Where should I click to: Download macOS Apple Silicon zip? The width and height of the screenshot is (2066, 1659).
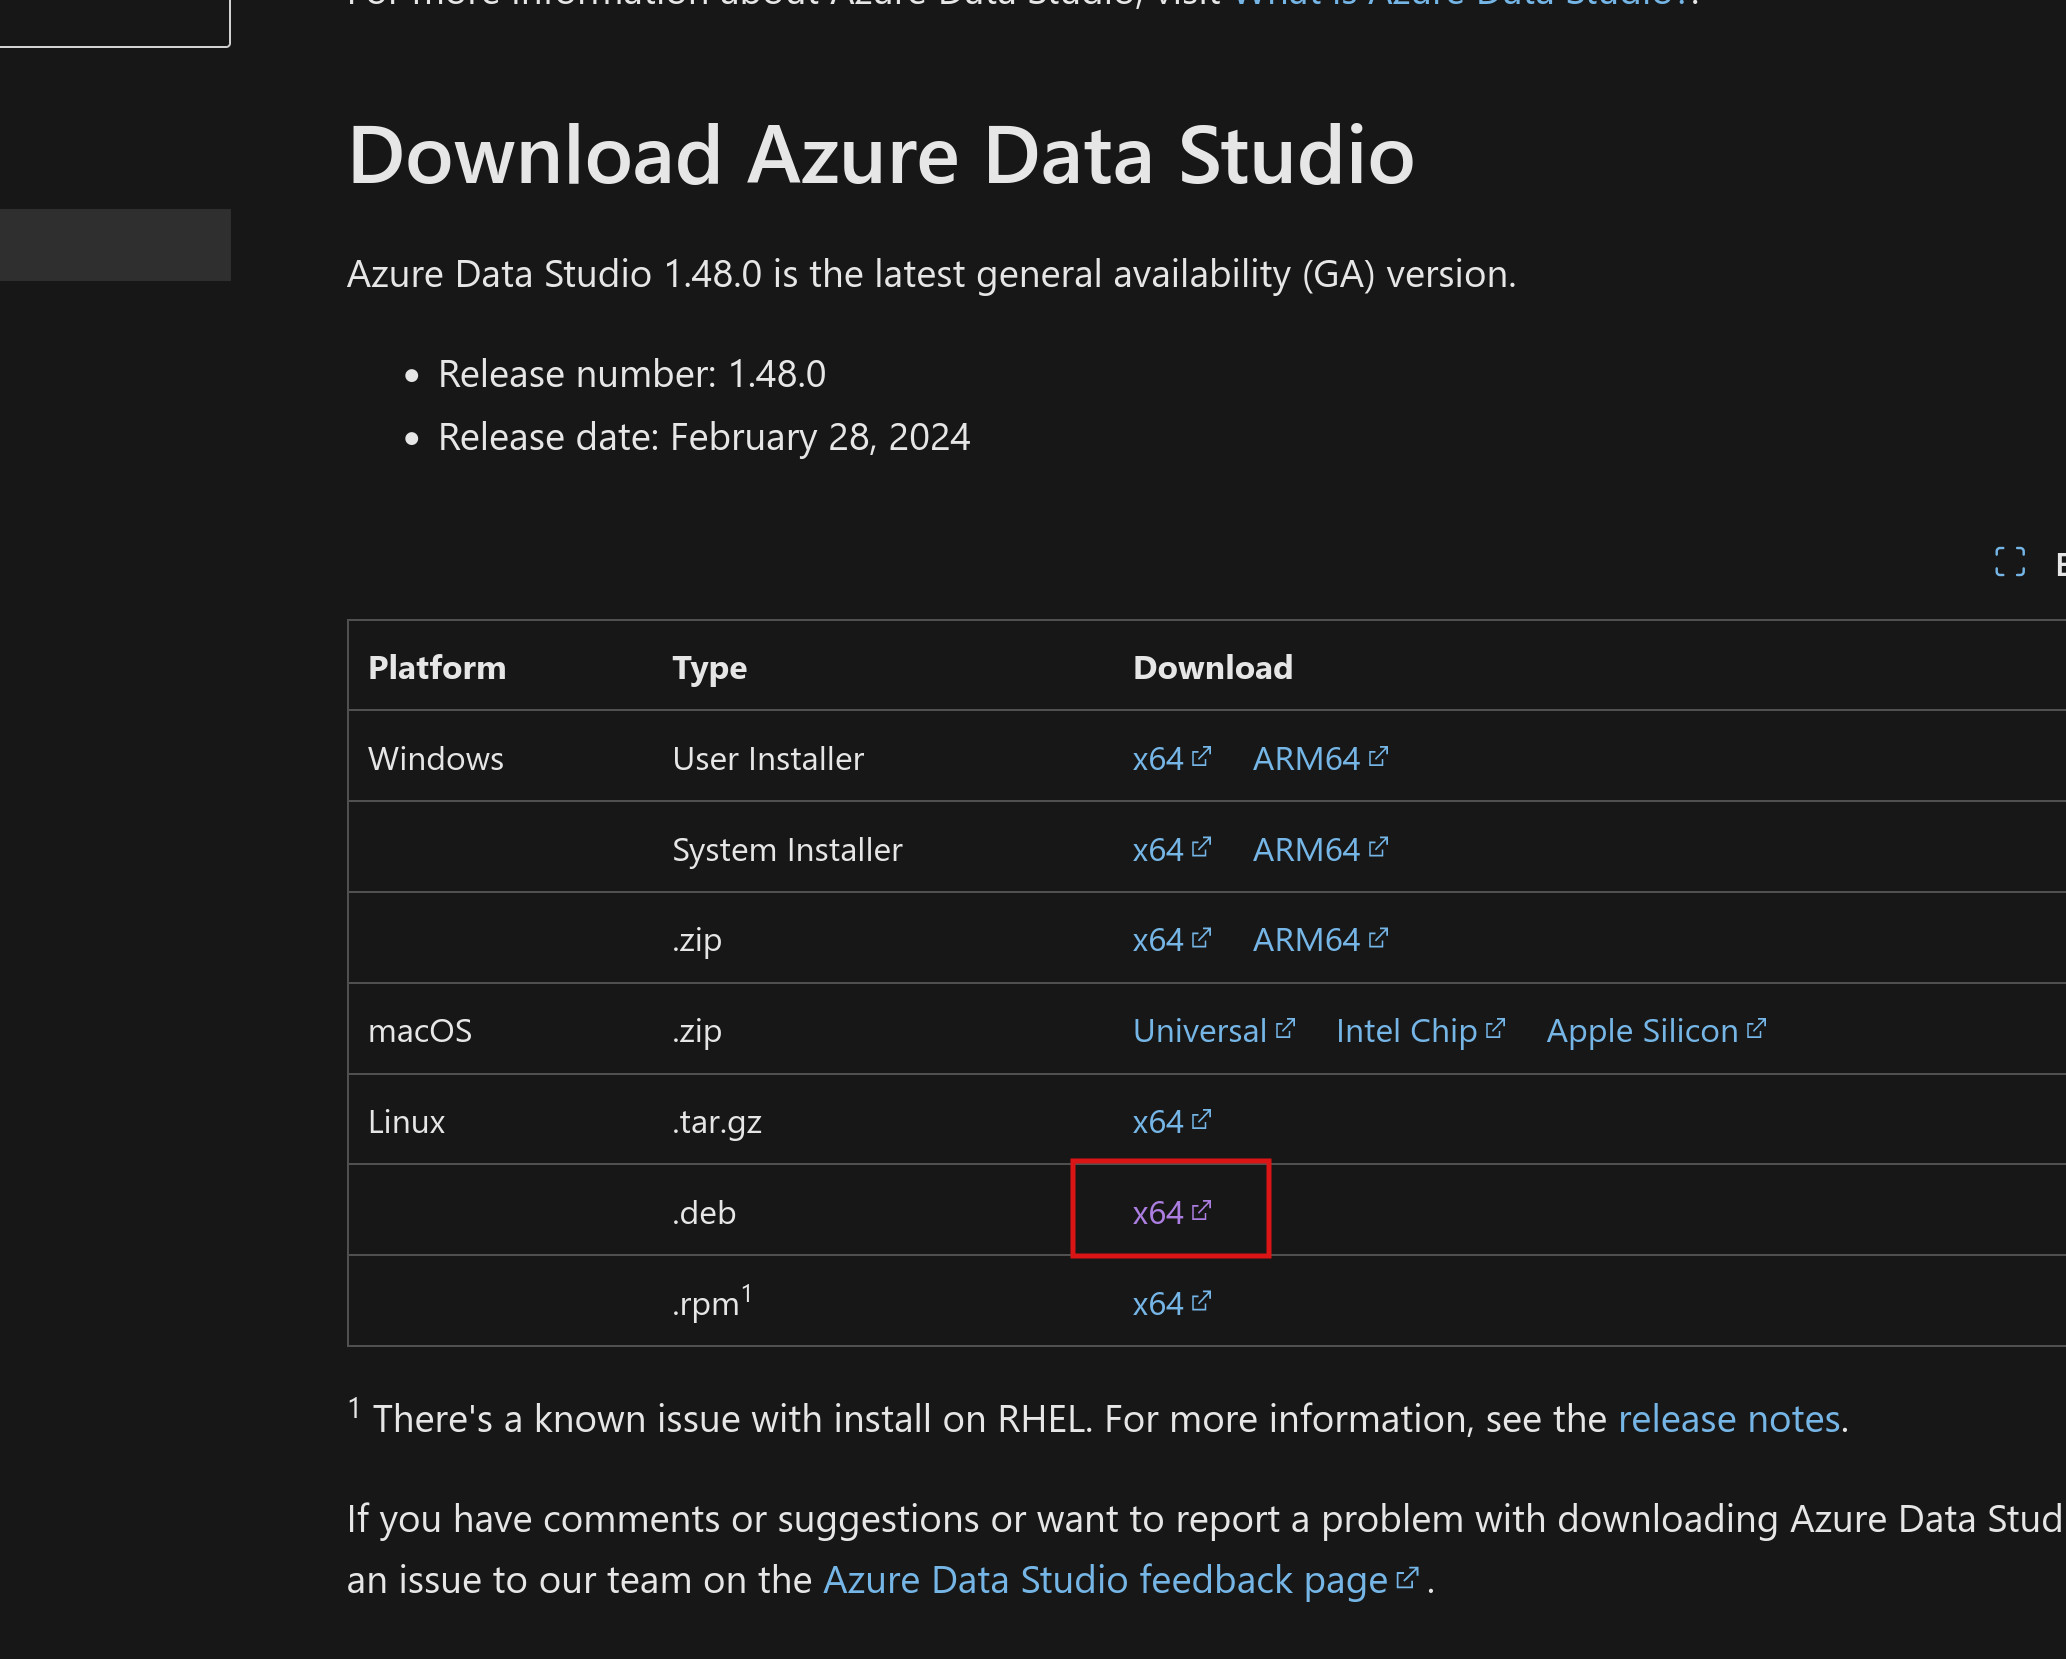pos(1642,1031)
